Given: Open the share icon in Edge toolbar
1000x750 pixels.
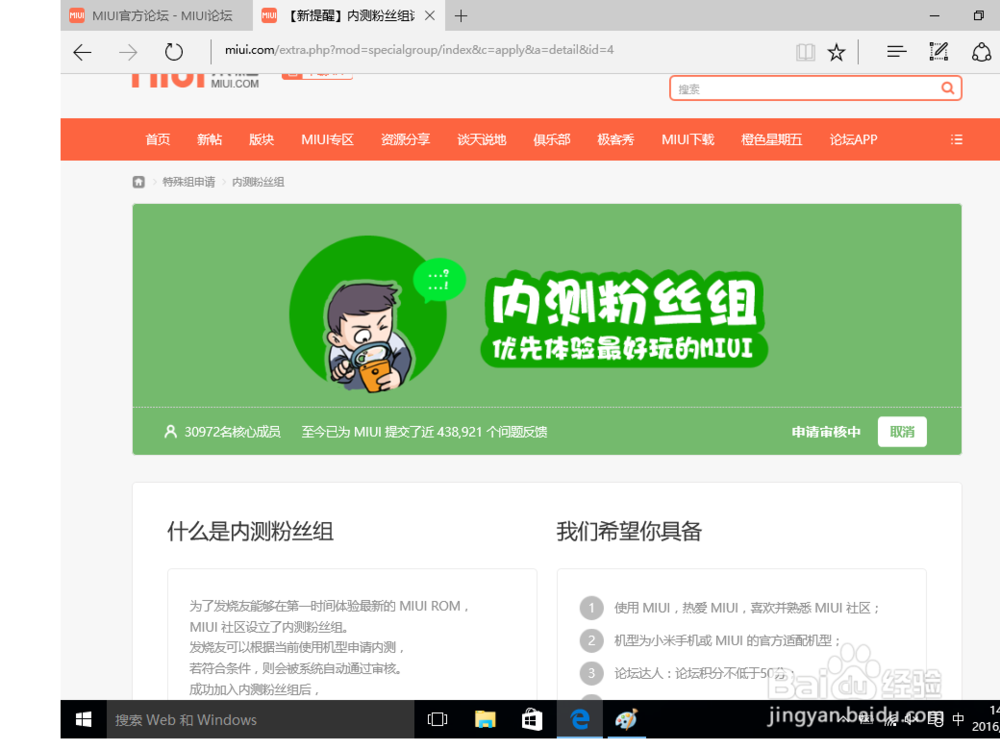Looking at the screenshot, I should (x=982, y=52).
